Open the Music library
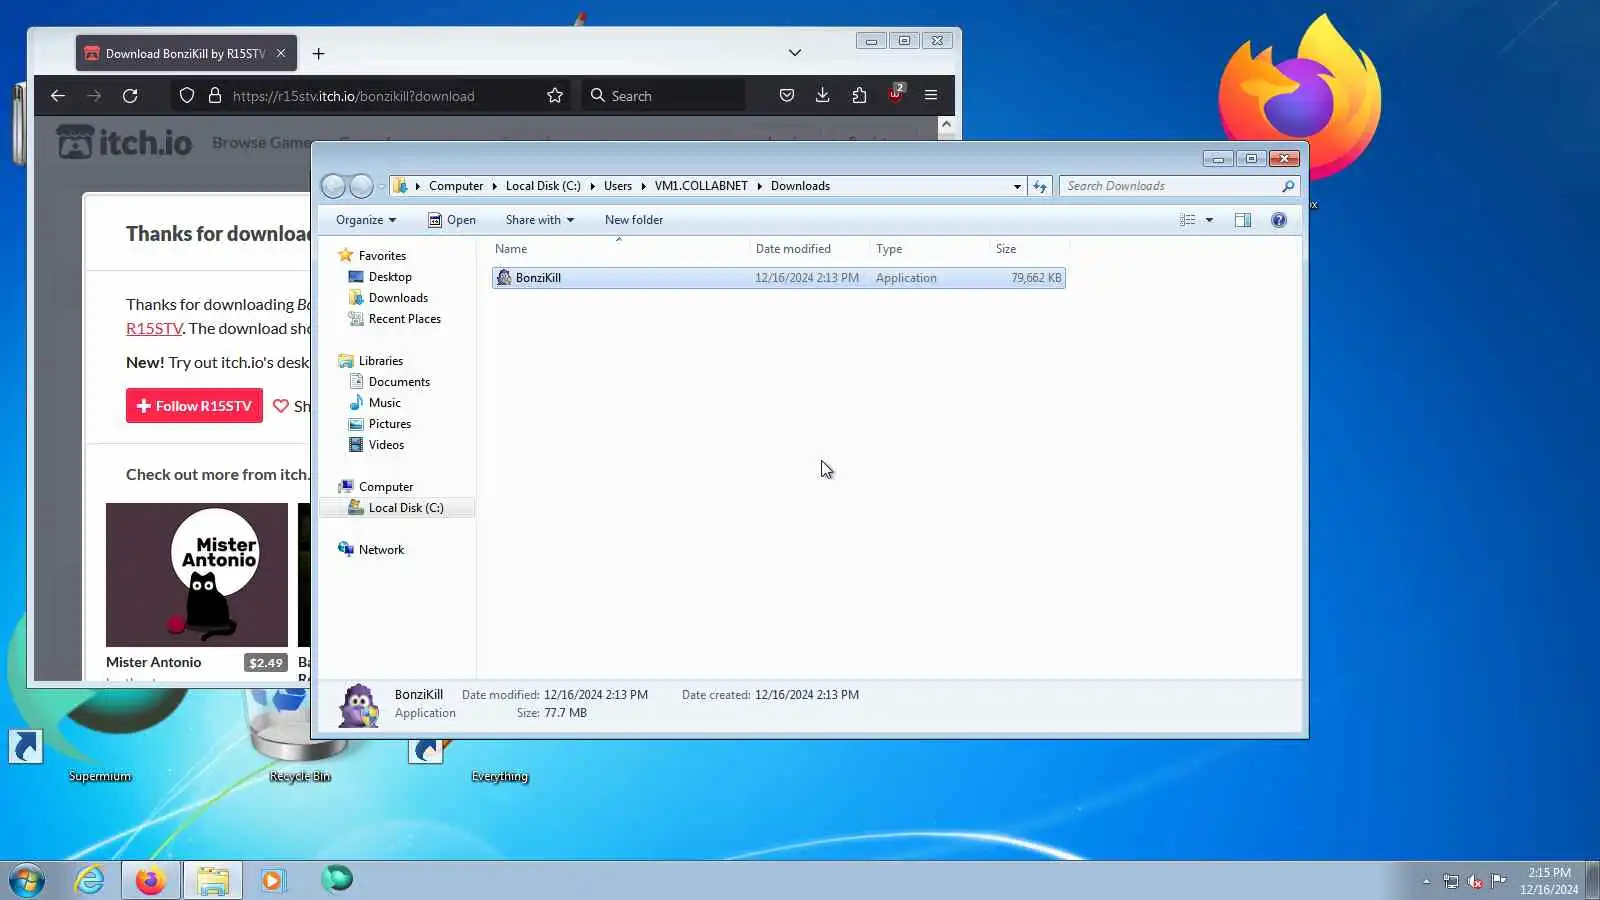 click(384, 403)
